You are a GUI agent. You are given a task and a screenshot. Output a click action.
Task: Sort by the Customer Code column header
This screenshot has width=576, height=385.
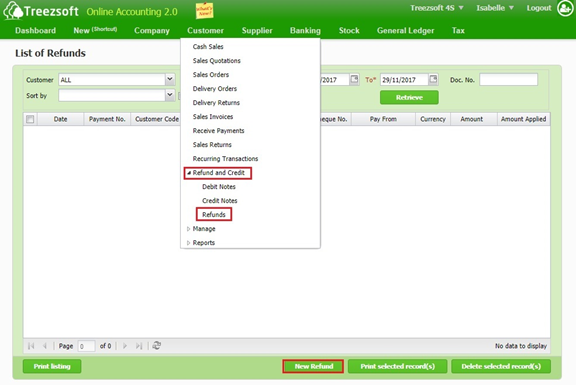156,119
